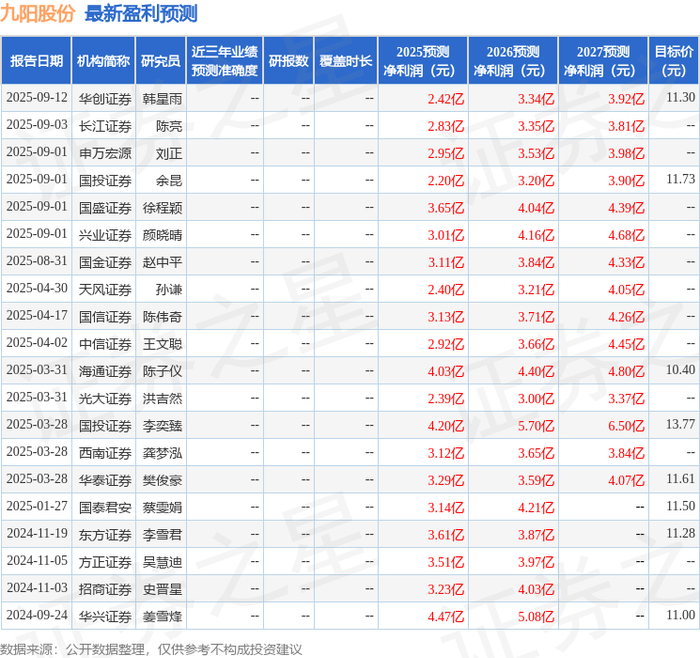Click 2027 profit value 6.50亿
The height and width of the screenshot is (658, 700).
click(x=626, y=426)
